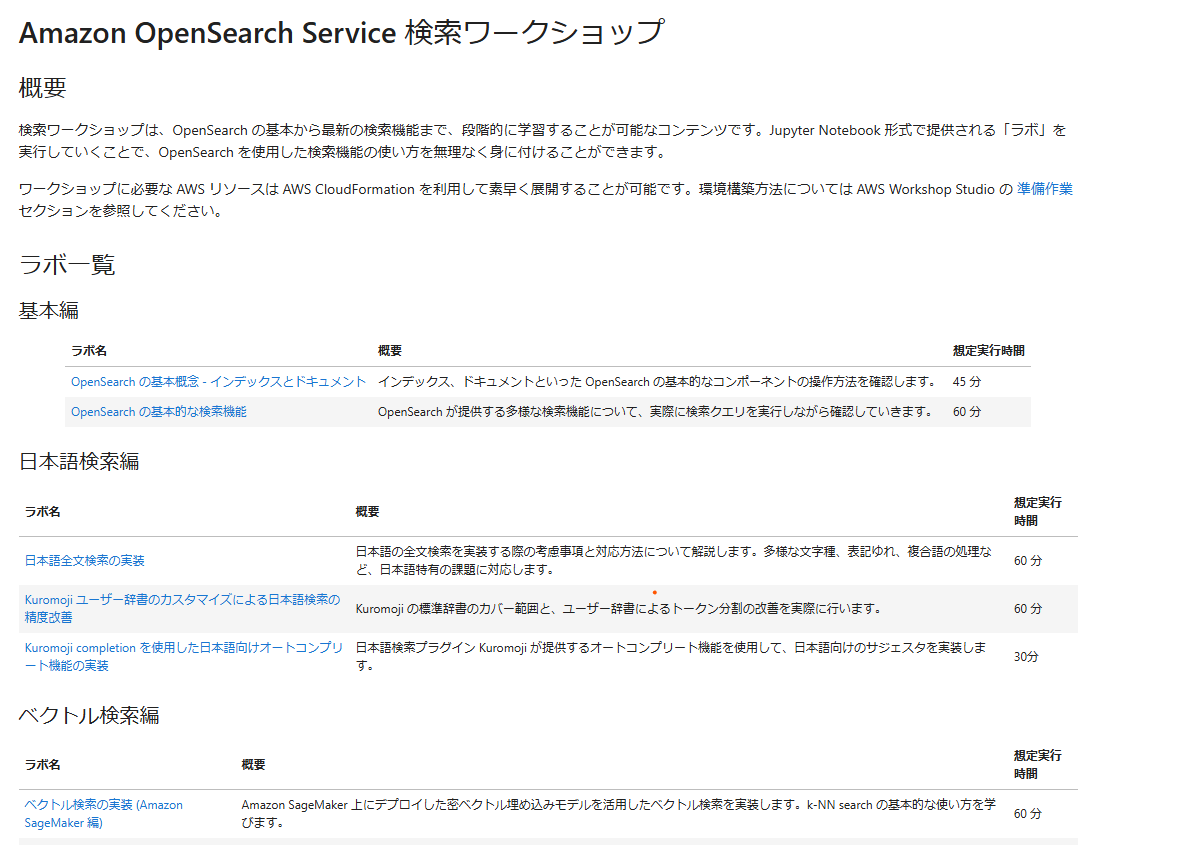
Task: Click the 30分 duration cell
Action: pyautogui.click(x=1026, y=656)
